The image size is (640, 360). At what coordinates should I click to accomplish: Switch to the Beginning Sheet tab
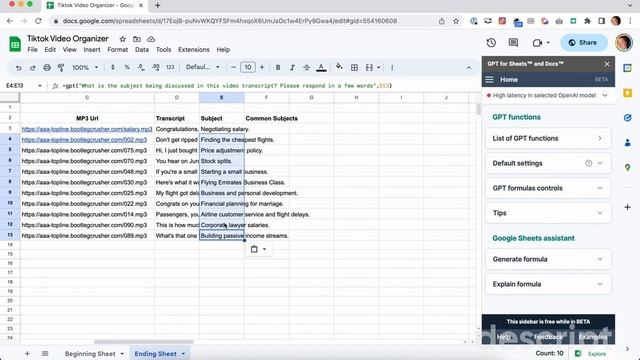coord(90,354)
